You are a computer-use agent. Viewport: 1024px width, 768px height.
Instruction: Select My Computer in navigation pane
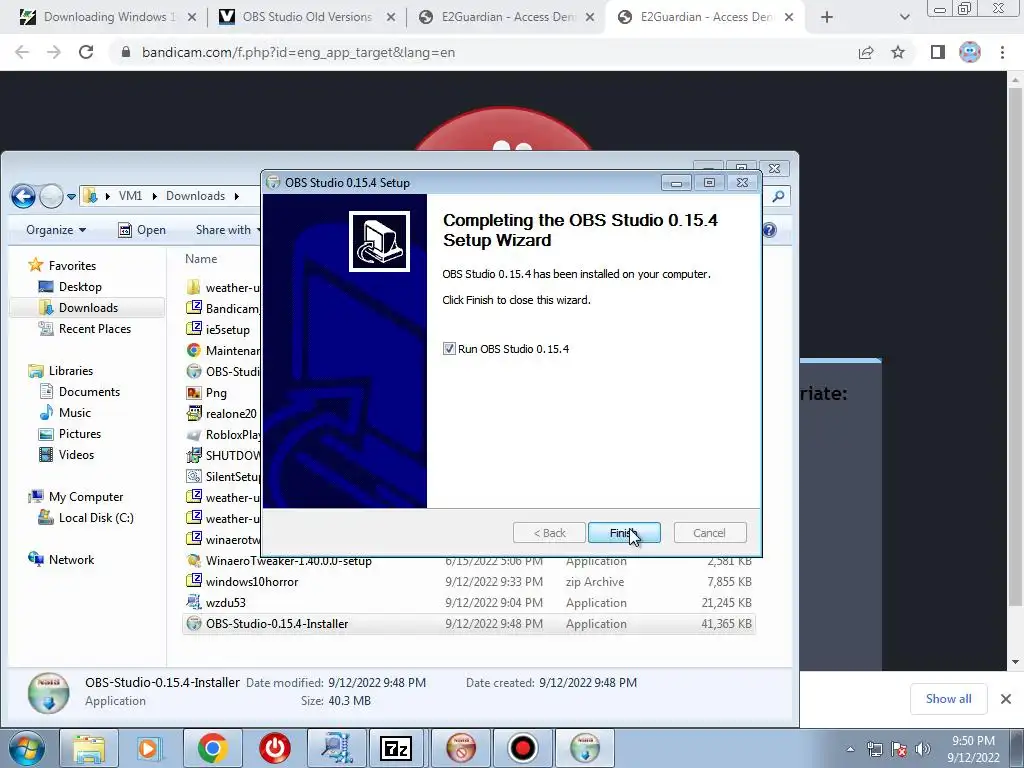tap(86, 497)
